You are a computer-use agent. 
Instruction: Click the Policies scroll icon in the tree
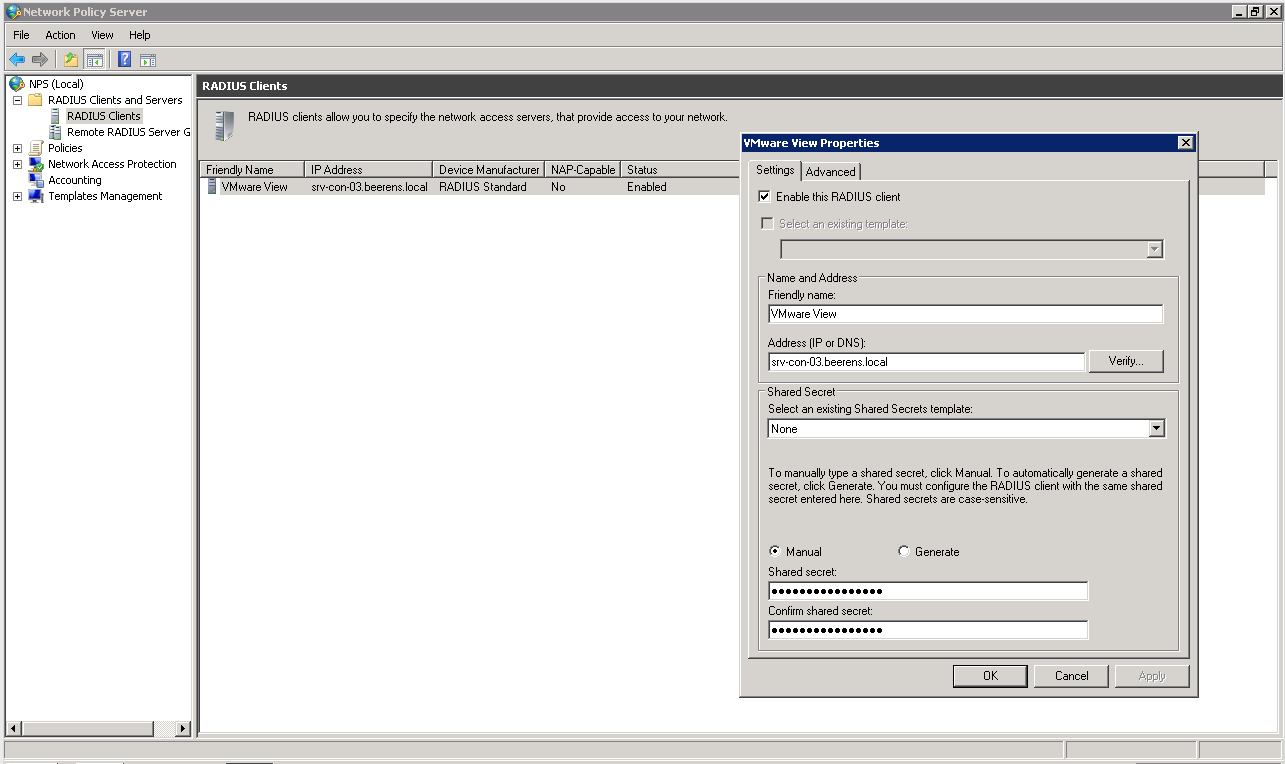click(x=36, y=148)
